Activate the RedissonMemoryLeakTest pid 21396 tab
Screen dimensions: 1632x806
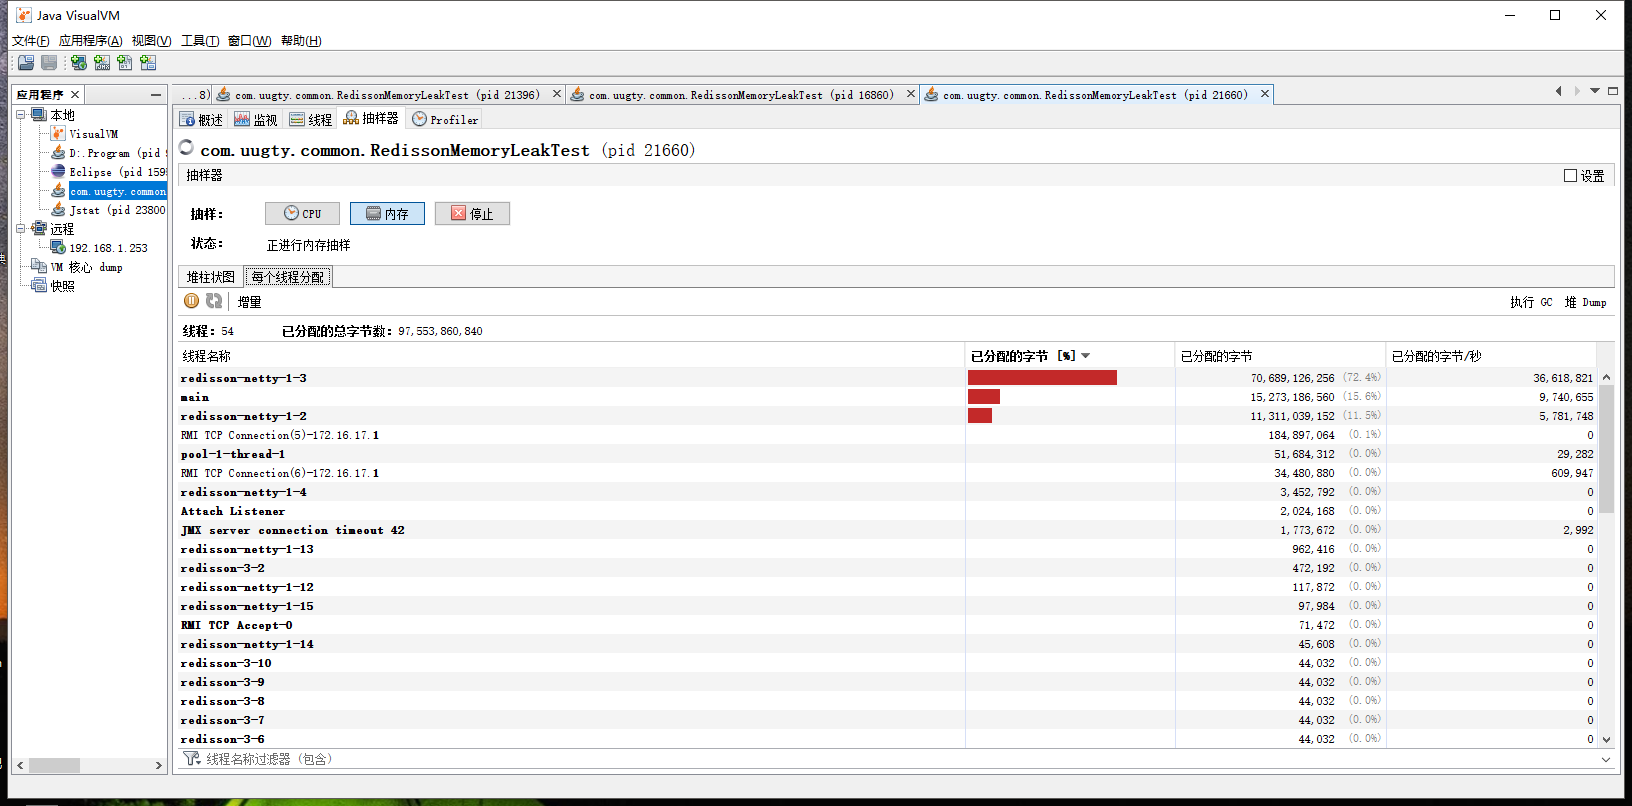pos(387,94)
